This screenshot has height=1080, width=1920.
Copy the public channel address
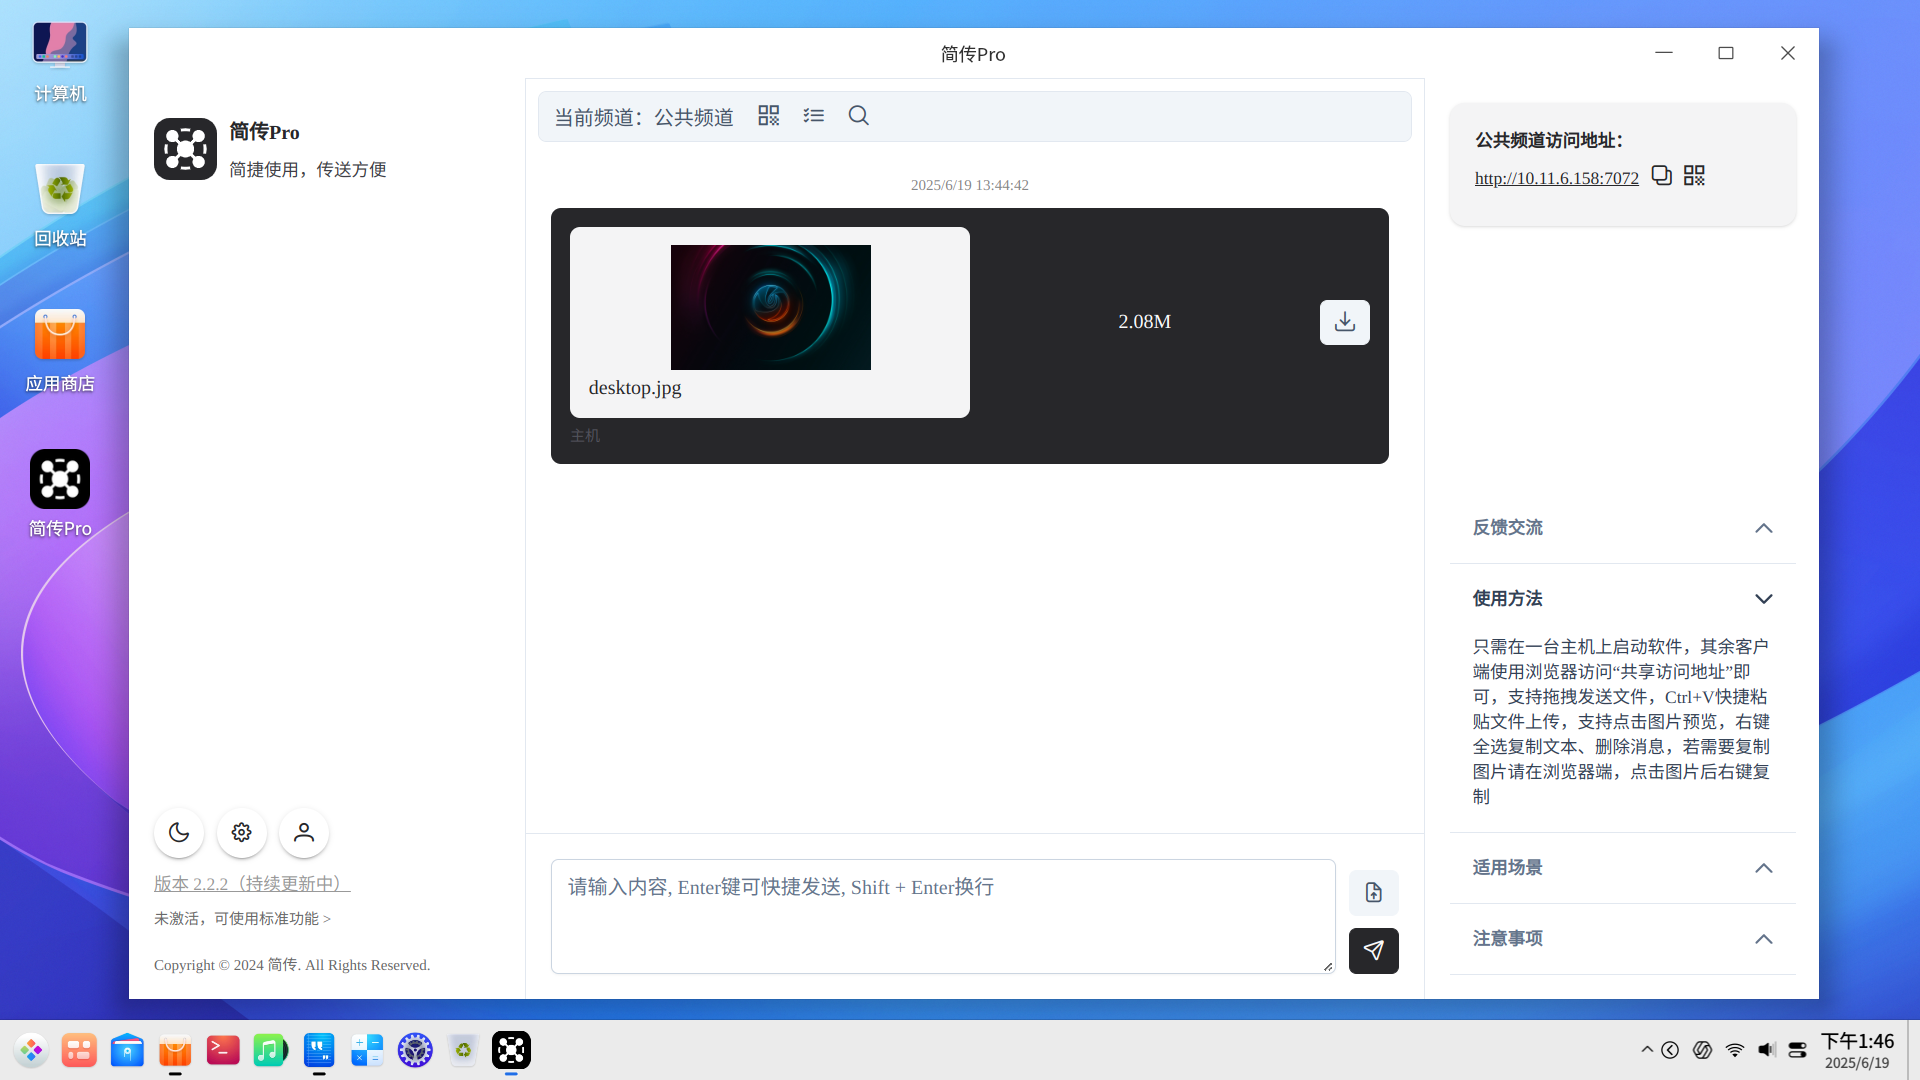coord(1662,176)
